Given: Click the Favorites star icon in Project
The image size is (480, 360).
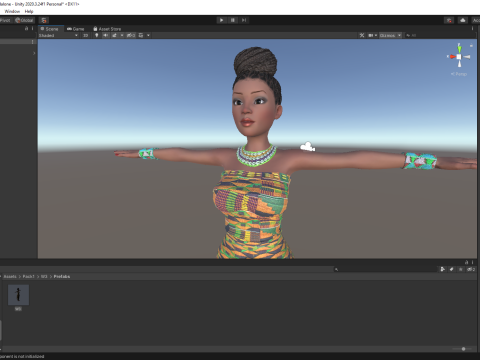Looking at the screenshot, I should [x=461, y=269].
